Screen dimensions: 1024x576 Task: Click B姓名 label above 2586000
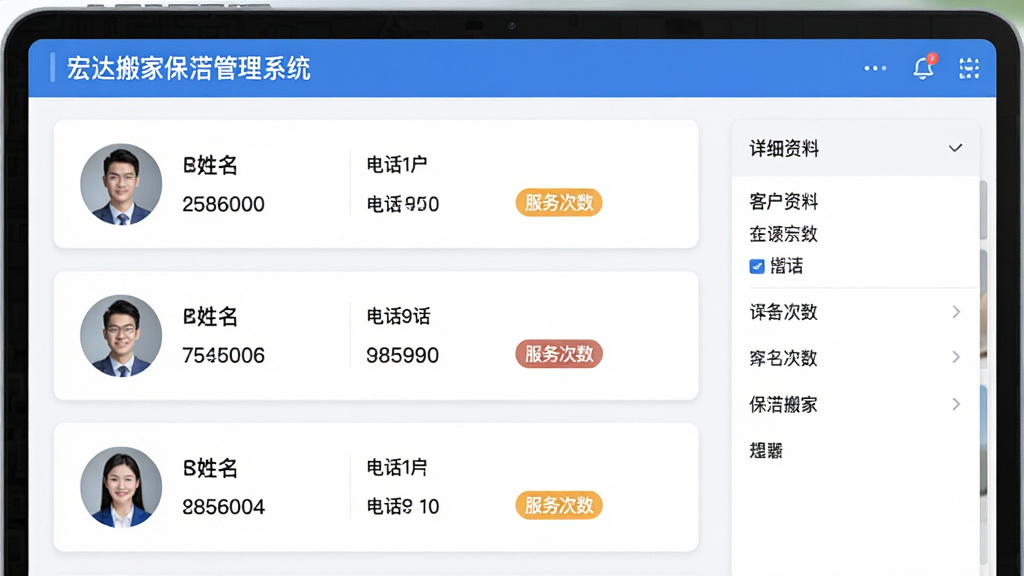(x=210, y=165)
